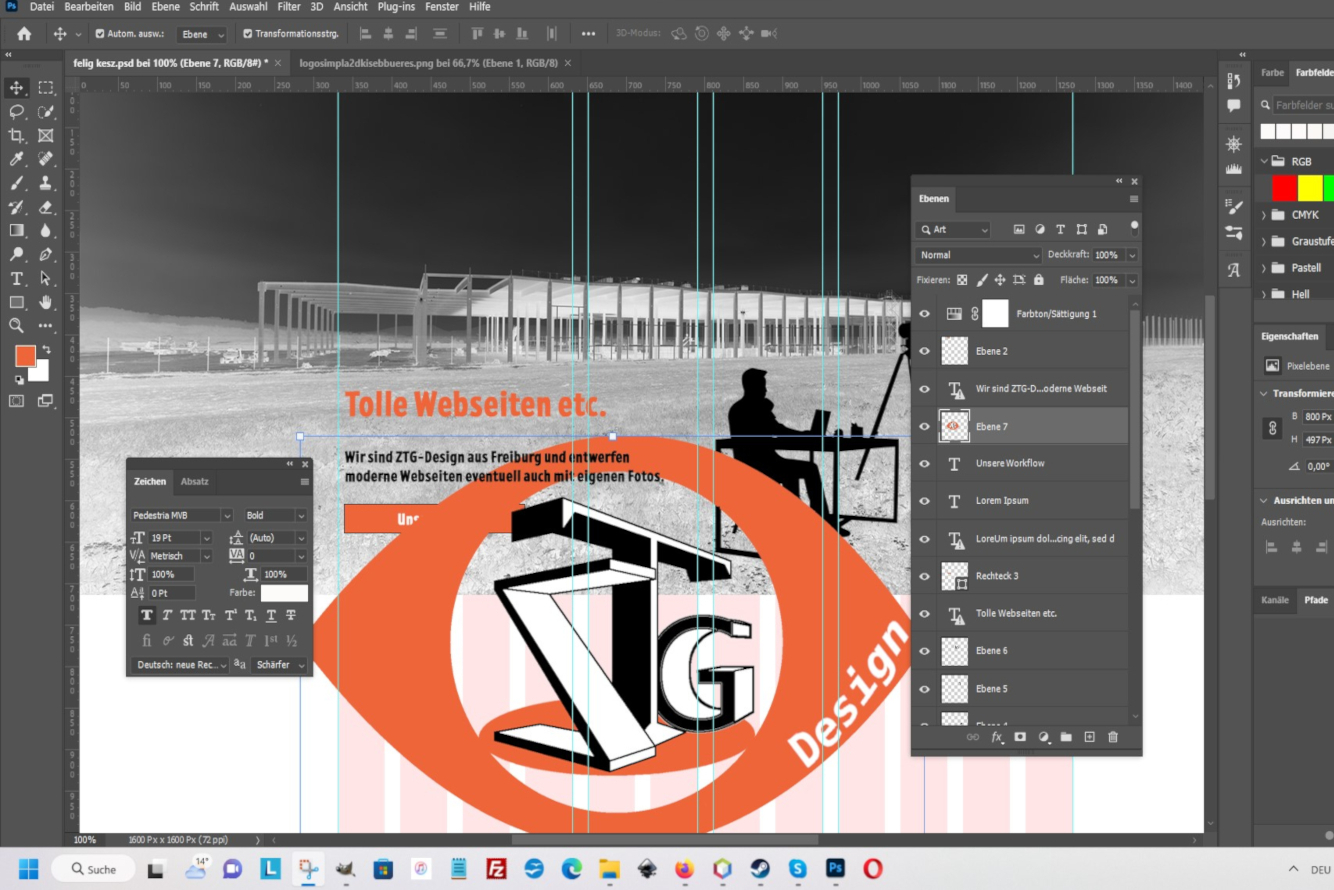
Task: Select the Horizontal Type tool
Action: click(17, 278)
